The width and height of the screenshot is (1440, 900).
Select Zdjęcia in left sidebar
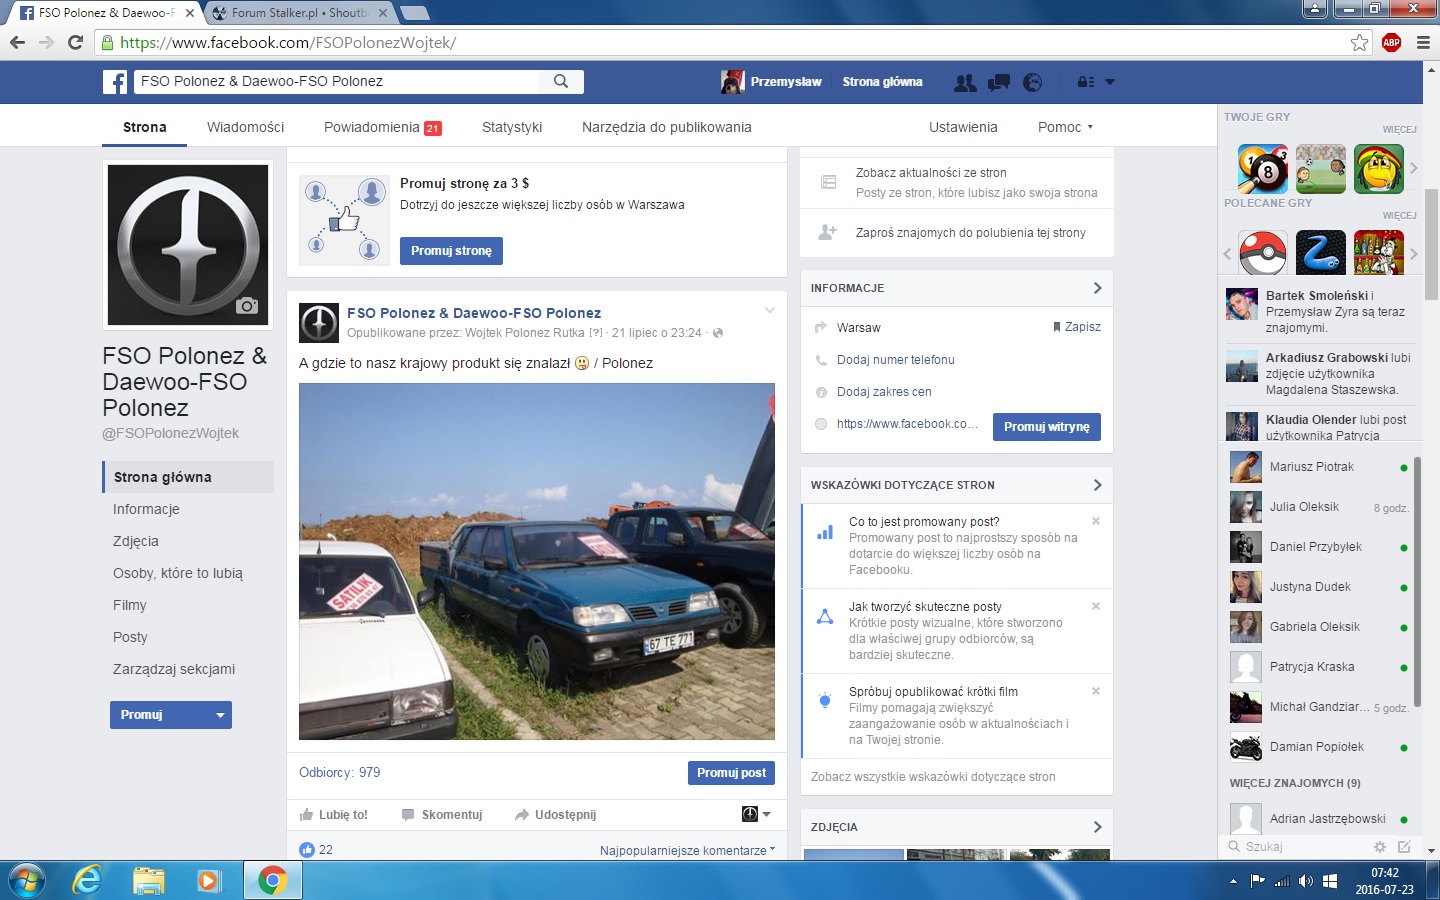[136, 541]
